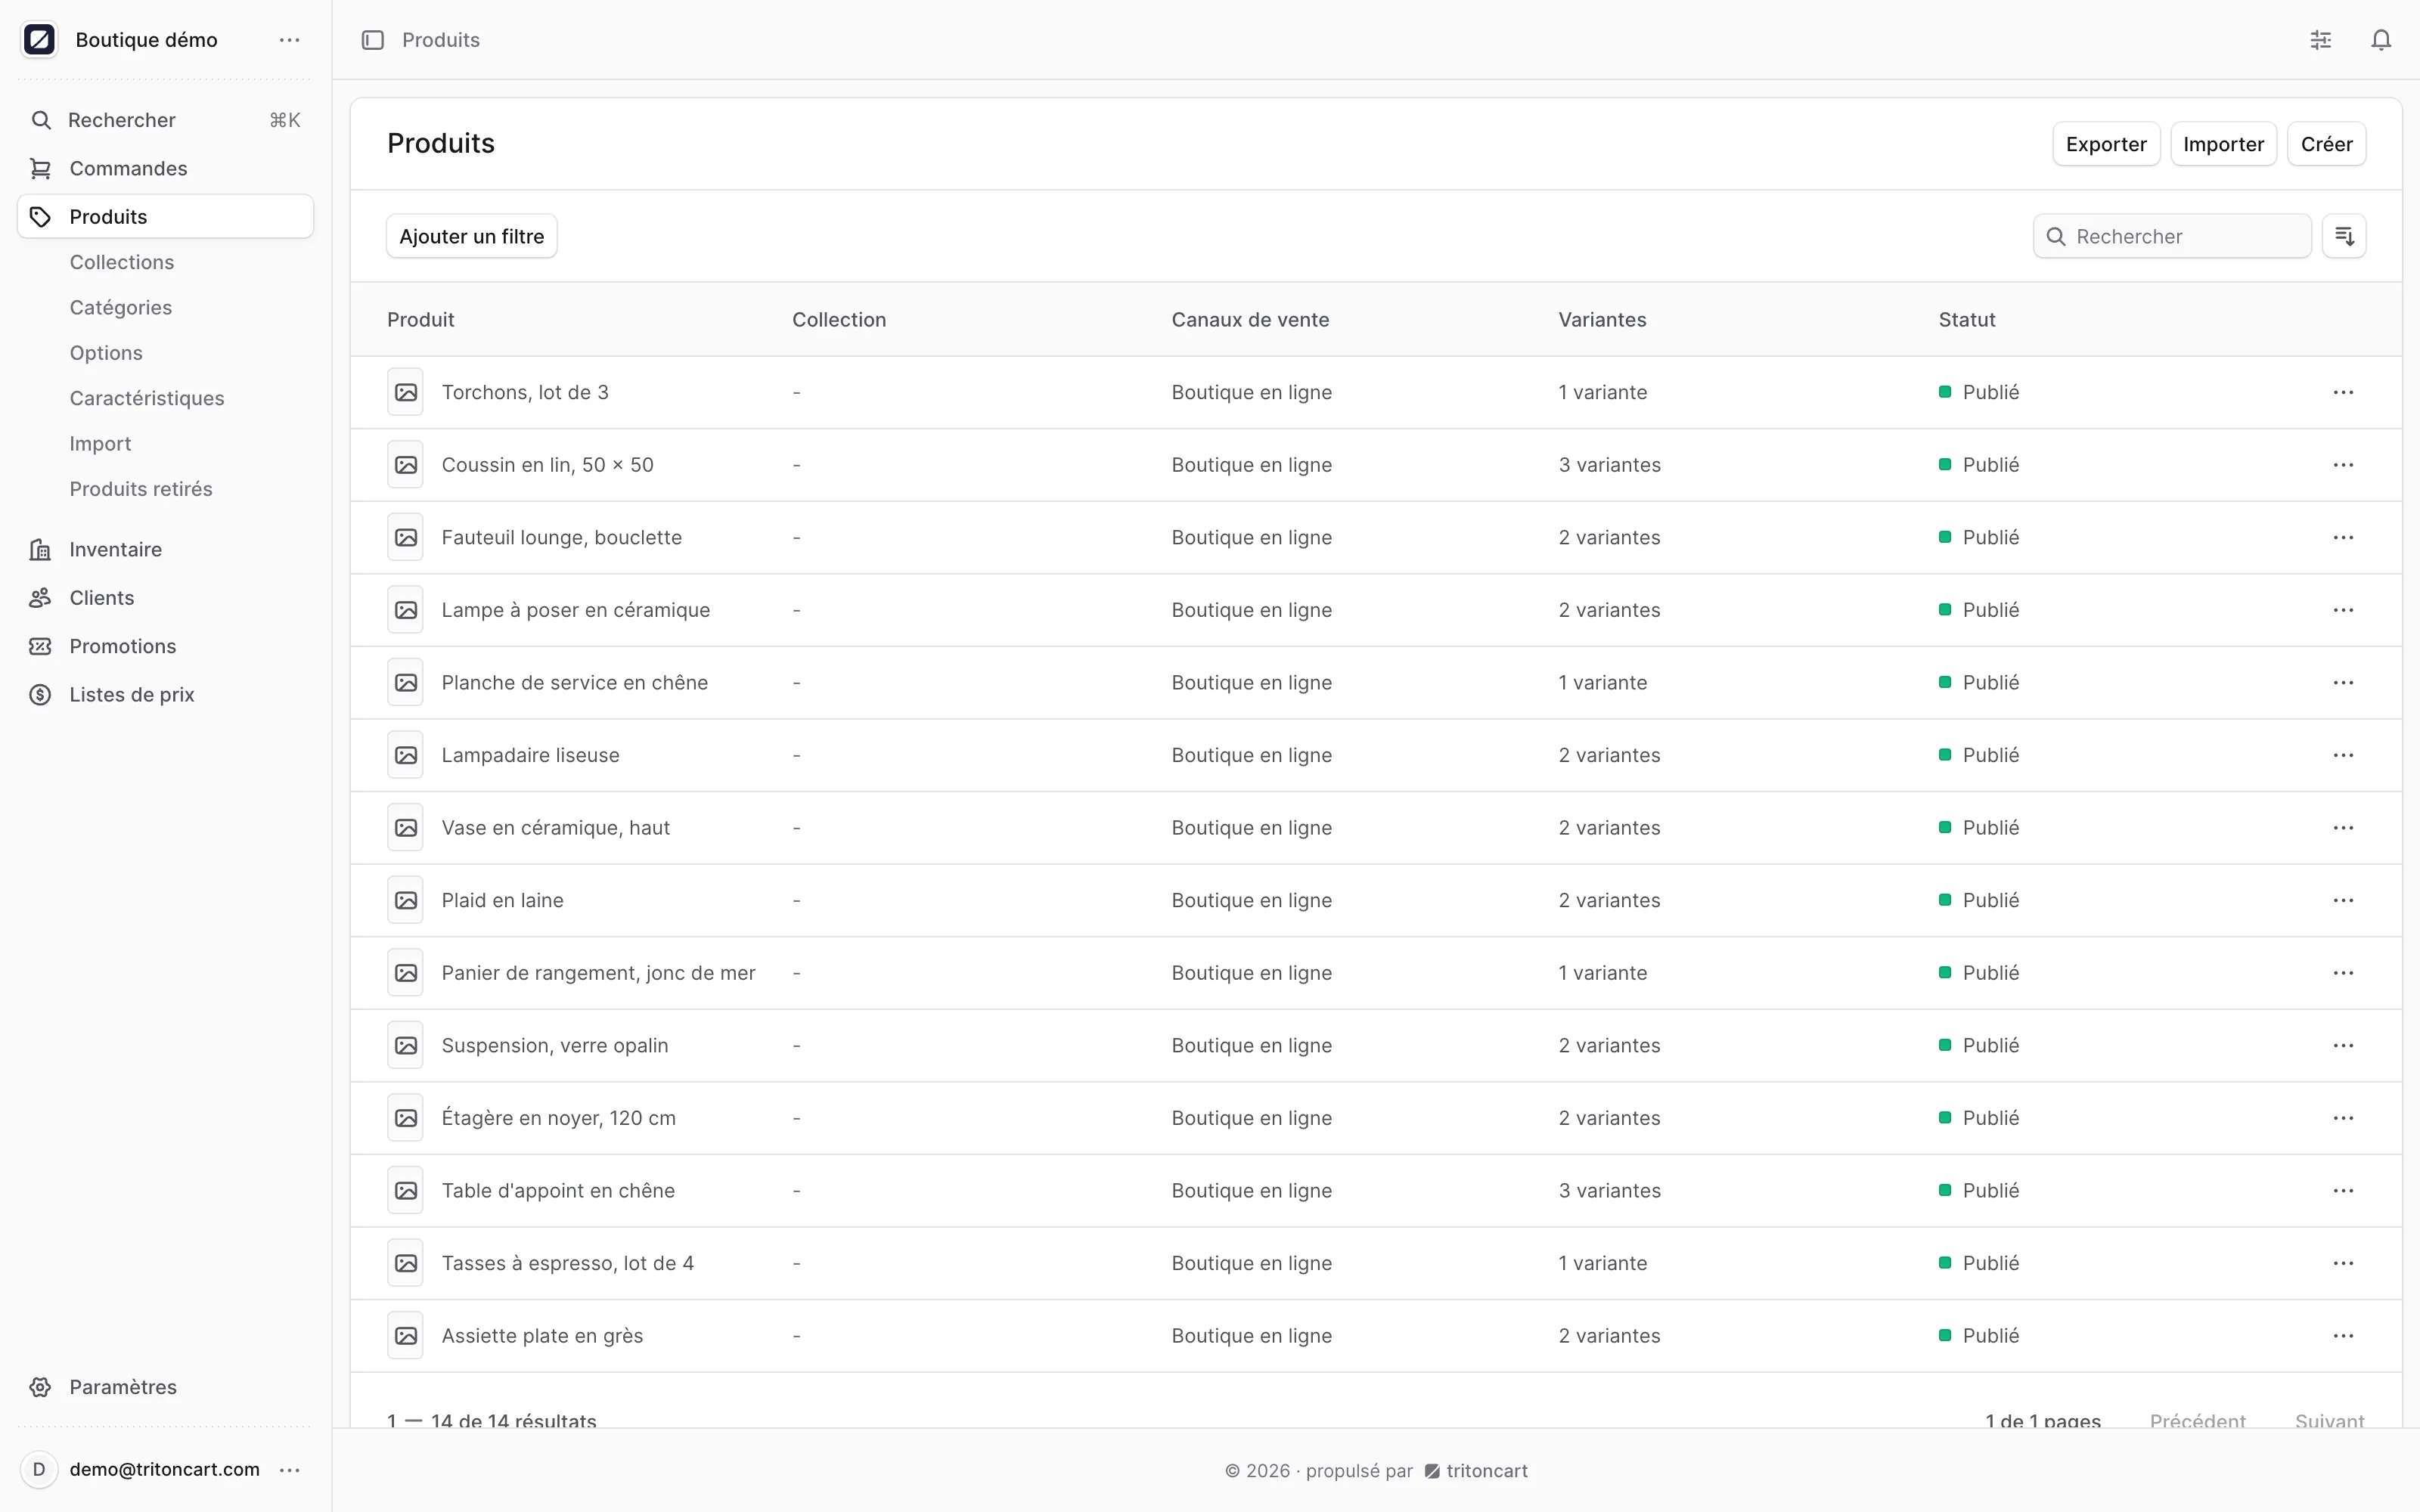Click the Paramètres gear icon
This screenshot has width=2420, height=1512.
coord(40,1387)
